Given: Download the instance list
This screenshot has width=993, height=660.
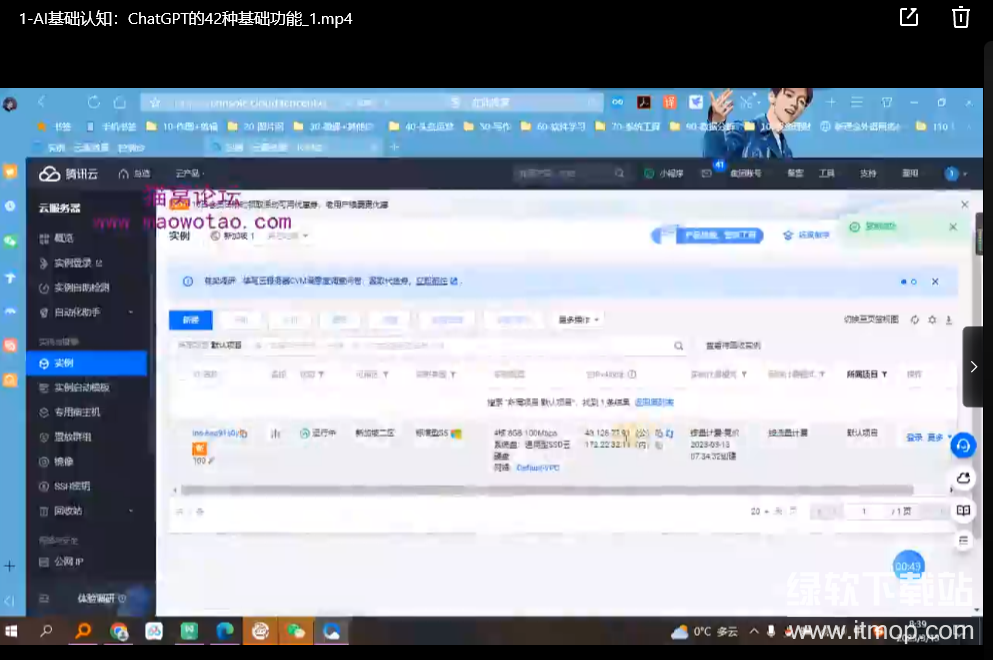Looking at the screenshot, I should 949,320.
